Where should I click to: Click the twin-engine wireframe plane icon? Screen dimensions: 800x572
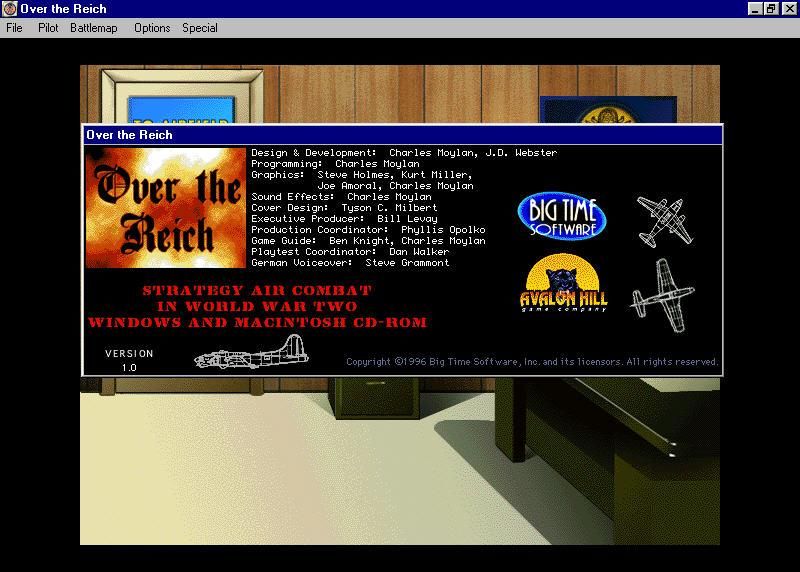[x=665, y=221]
